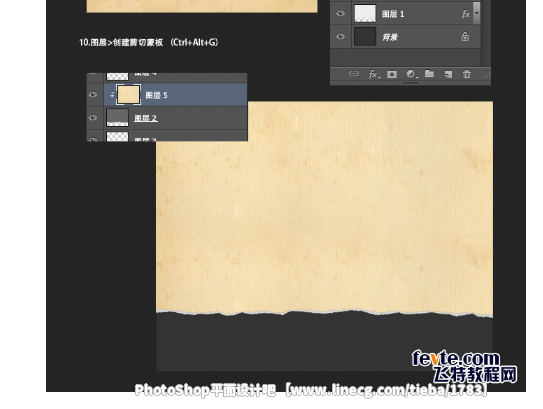Add a layer mask via footer icon
543x409 pixels.
point(392,74)
